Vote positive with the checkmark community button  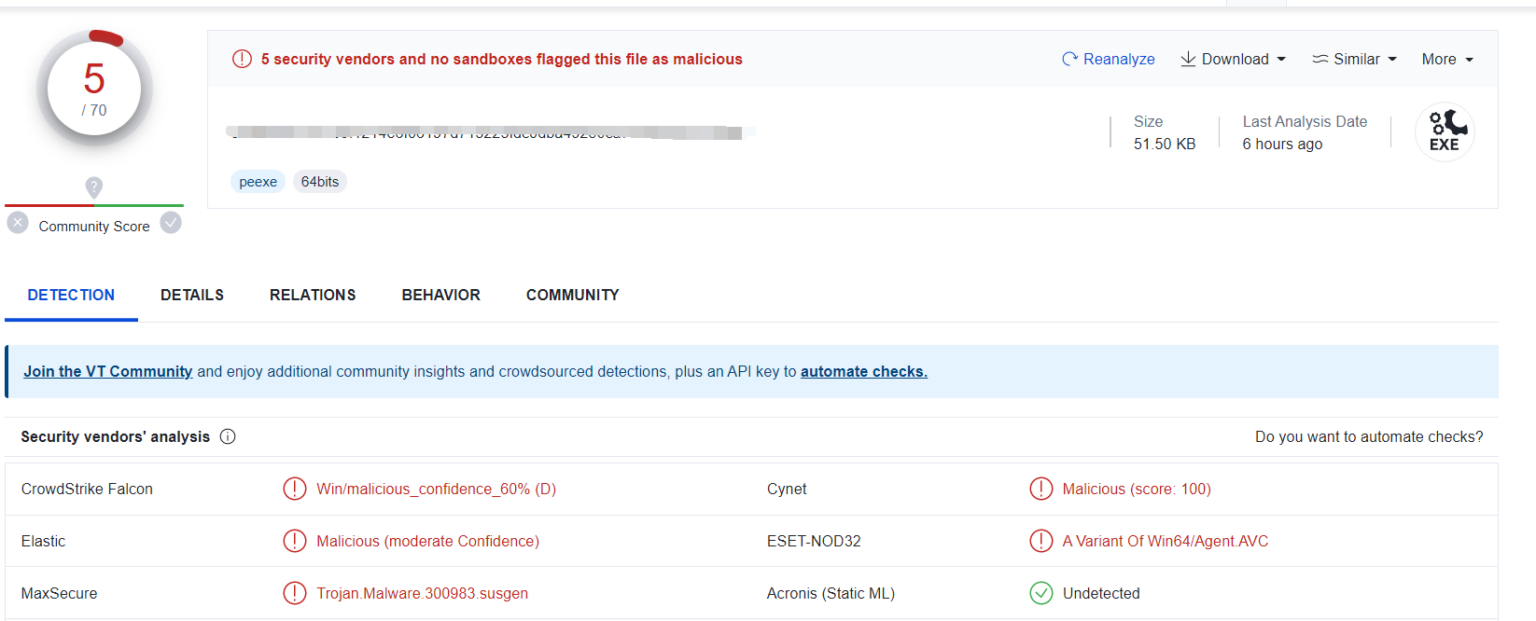(x=171, y=223)
